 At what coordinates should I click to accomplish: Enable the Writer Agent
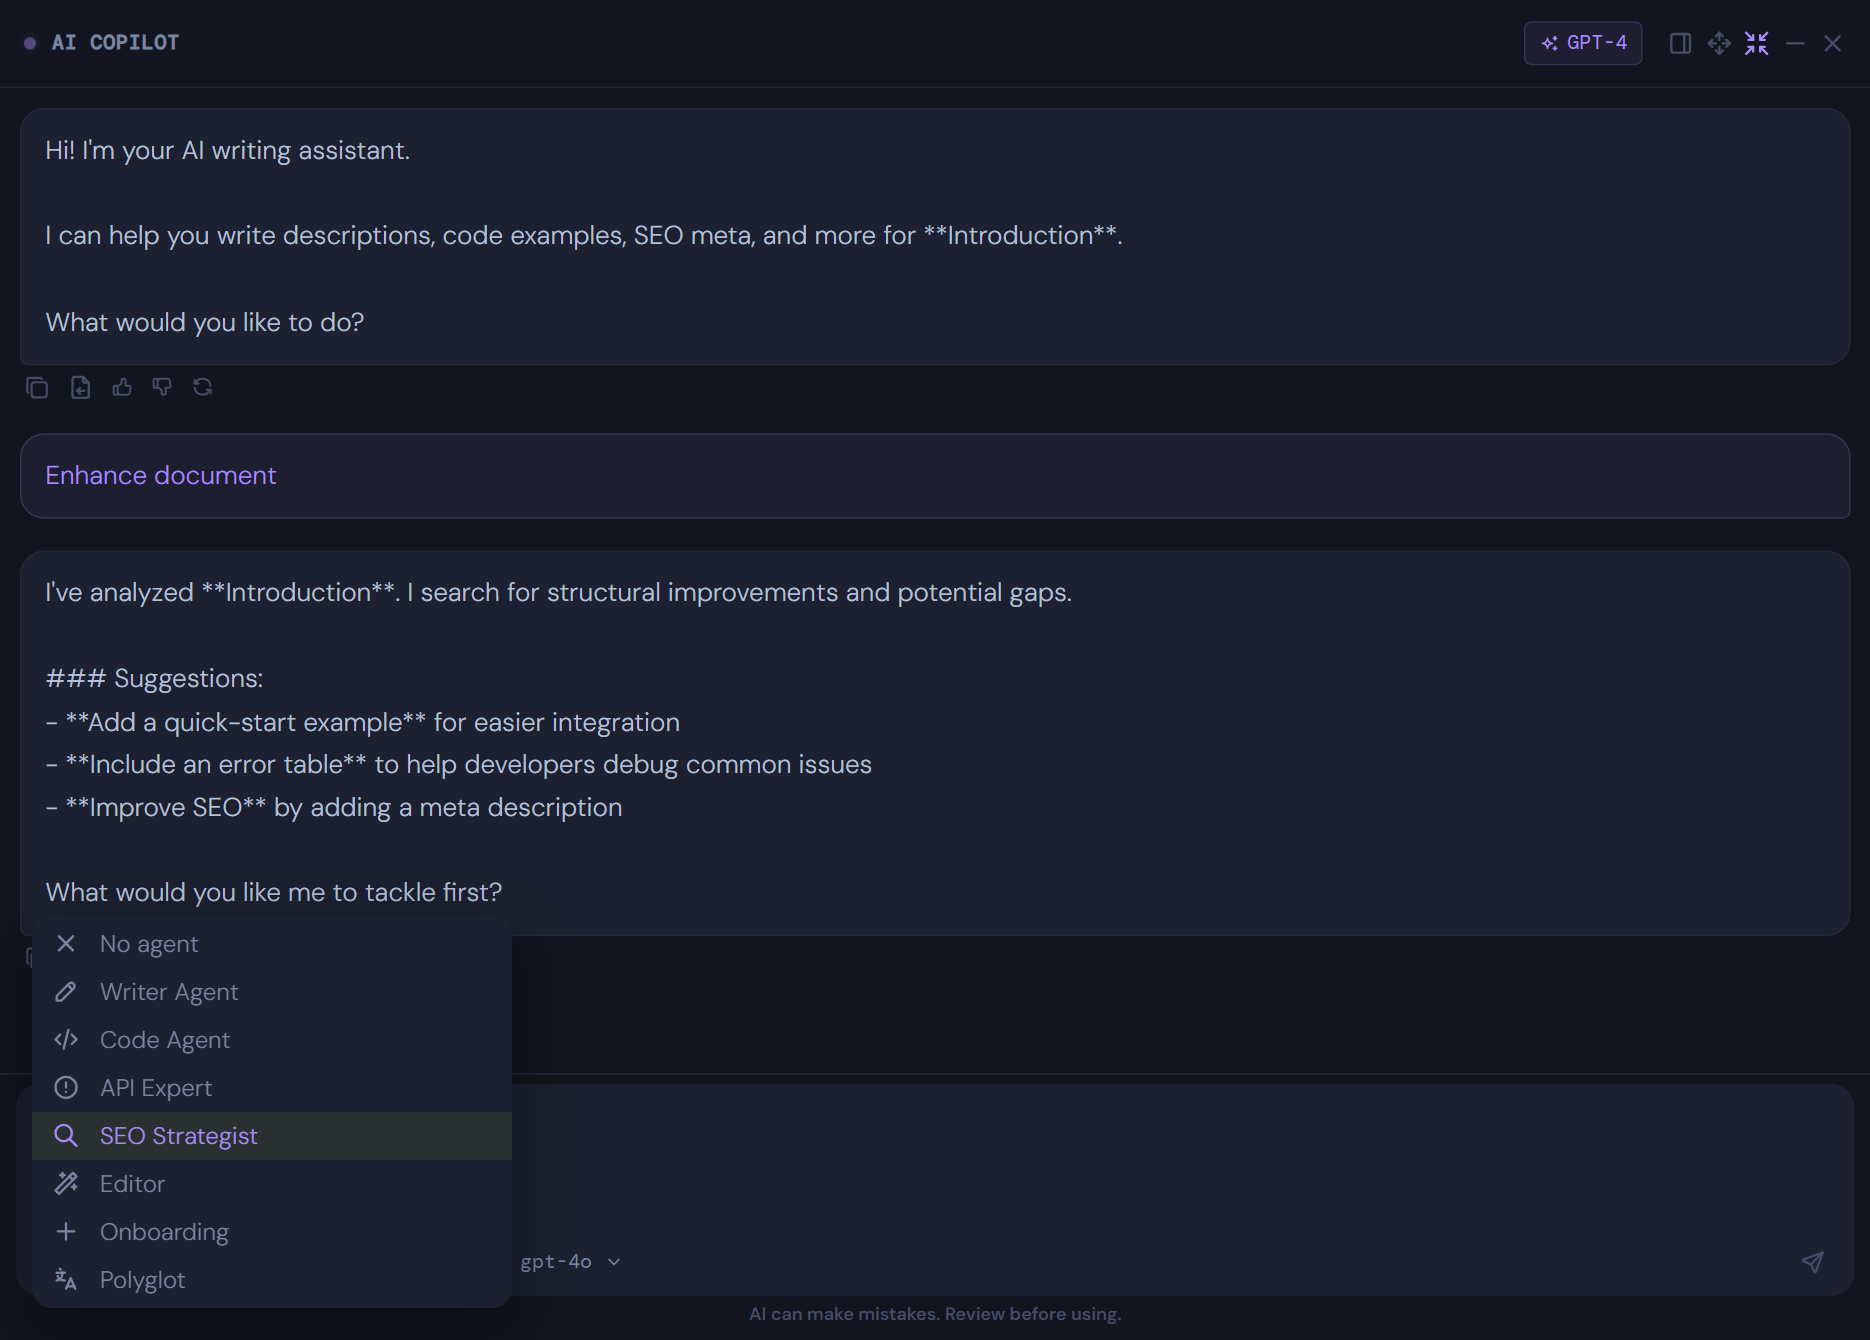(x=168, y=991)
